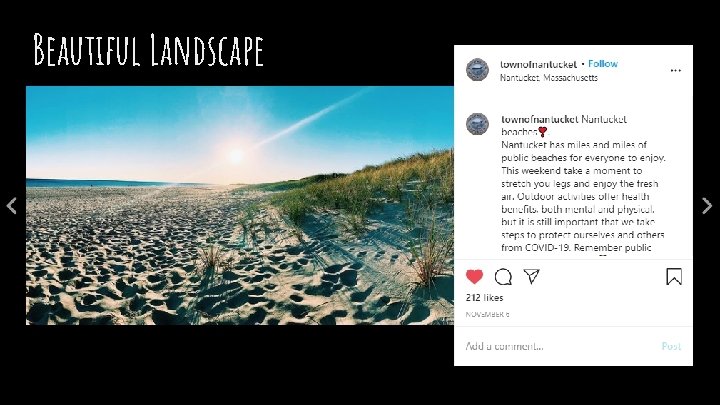The image size is (720, 405).
Task: Click the caption profile avatar
Action: (x=478, y=124)
